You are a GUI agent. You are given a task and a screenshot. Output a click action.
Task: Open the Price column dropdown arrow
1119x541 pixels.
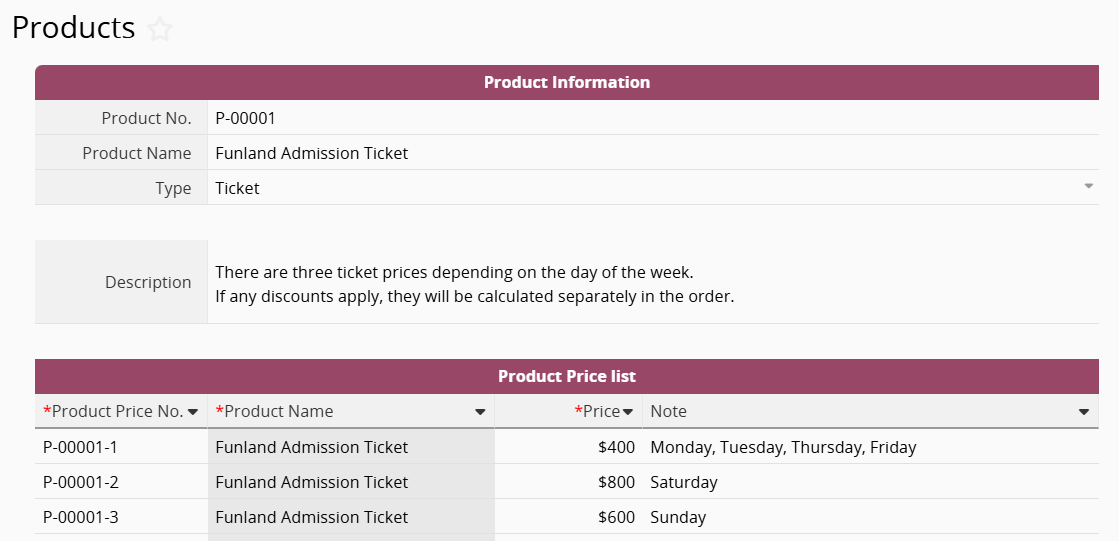point(628,412)
